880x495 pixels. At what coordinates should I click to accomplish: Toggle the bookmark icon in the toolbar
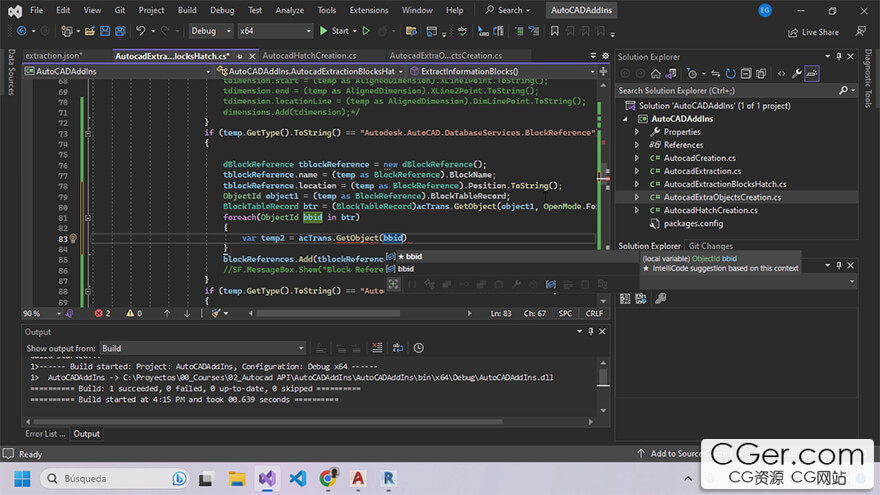(554, 31)
